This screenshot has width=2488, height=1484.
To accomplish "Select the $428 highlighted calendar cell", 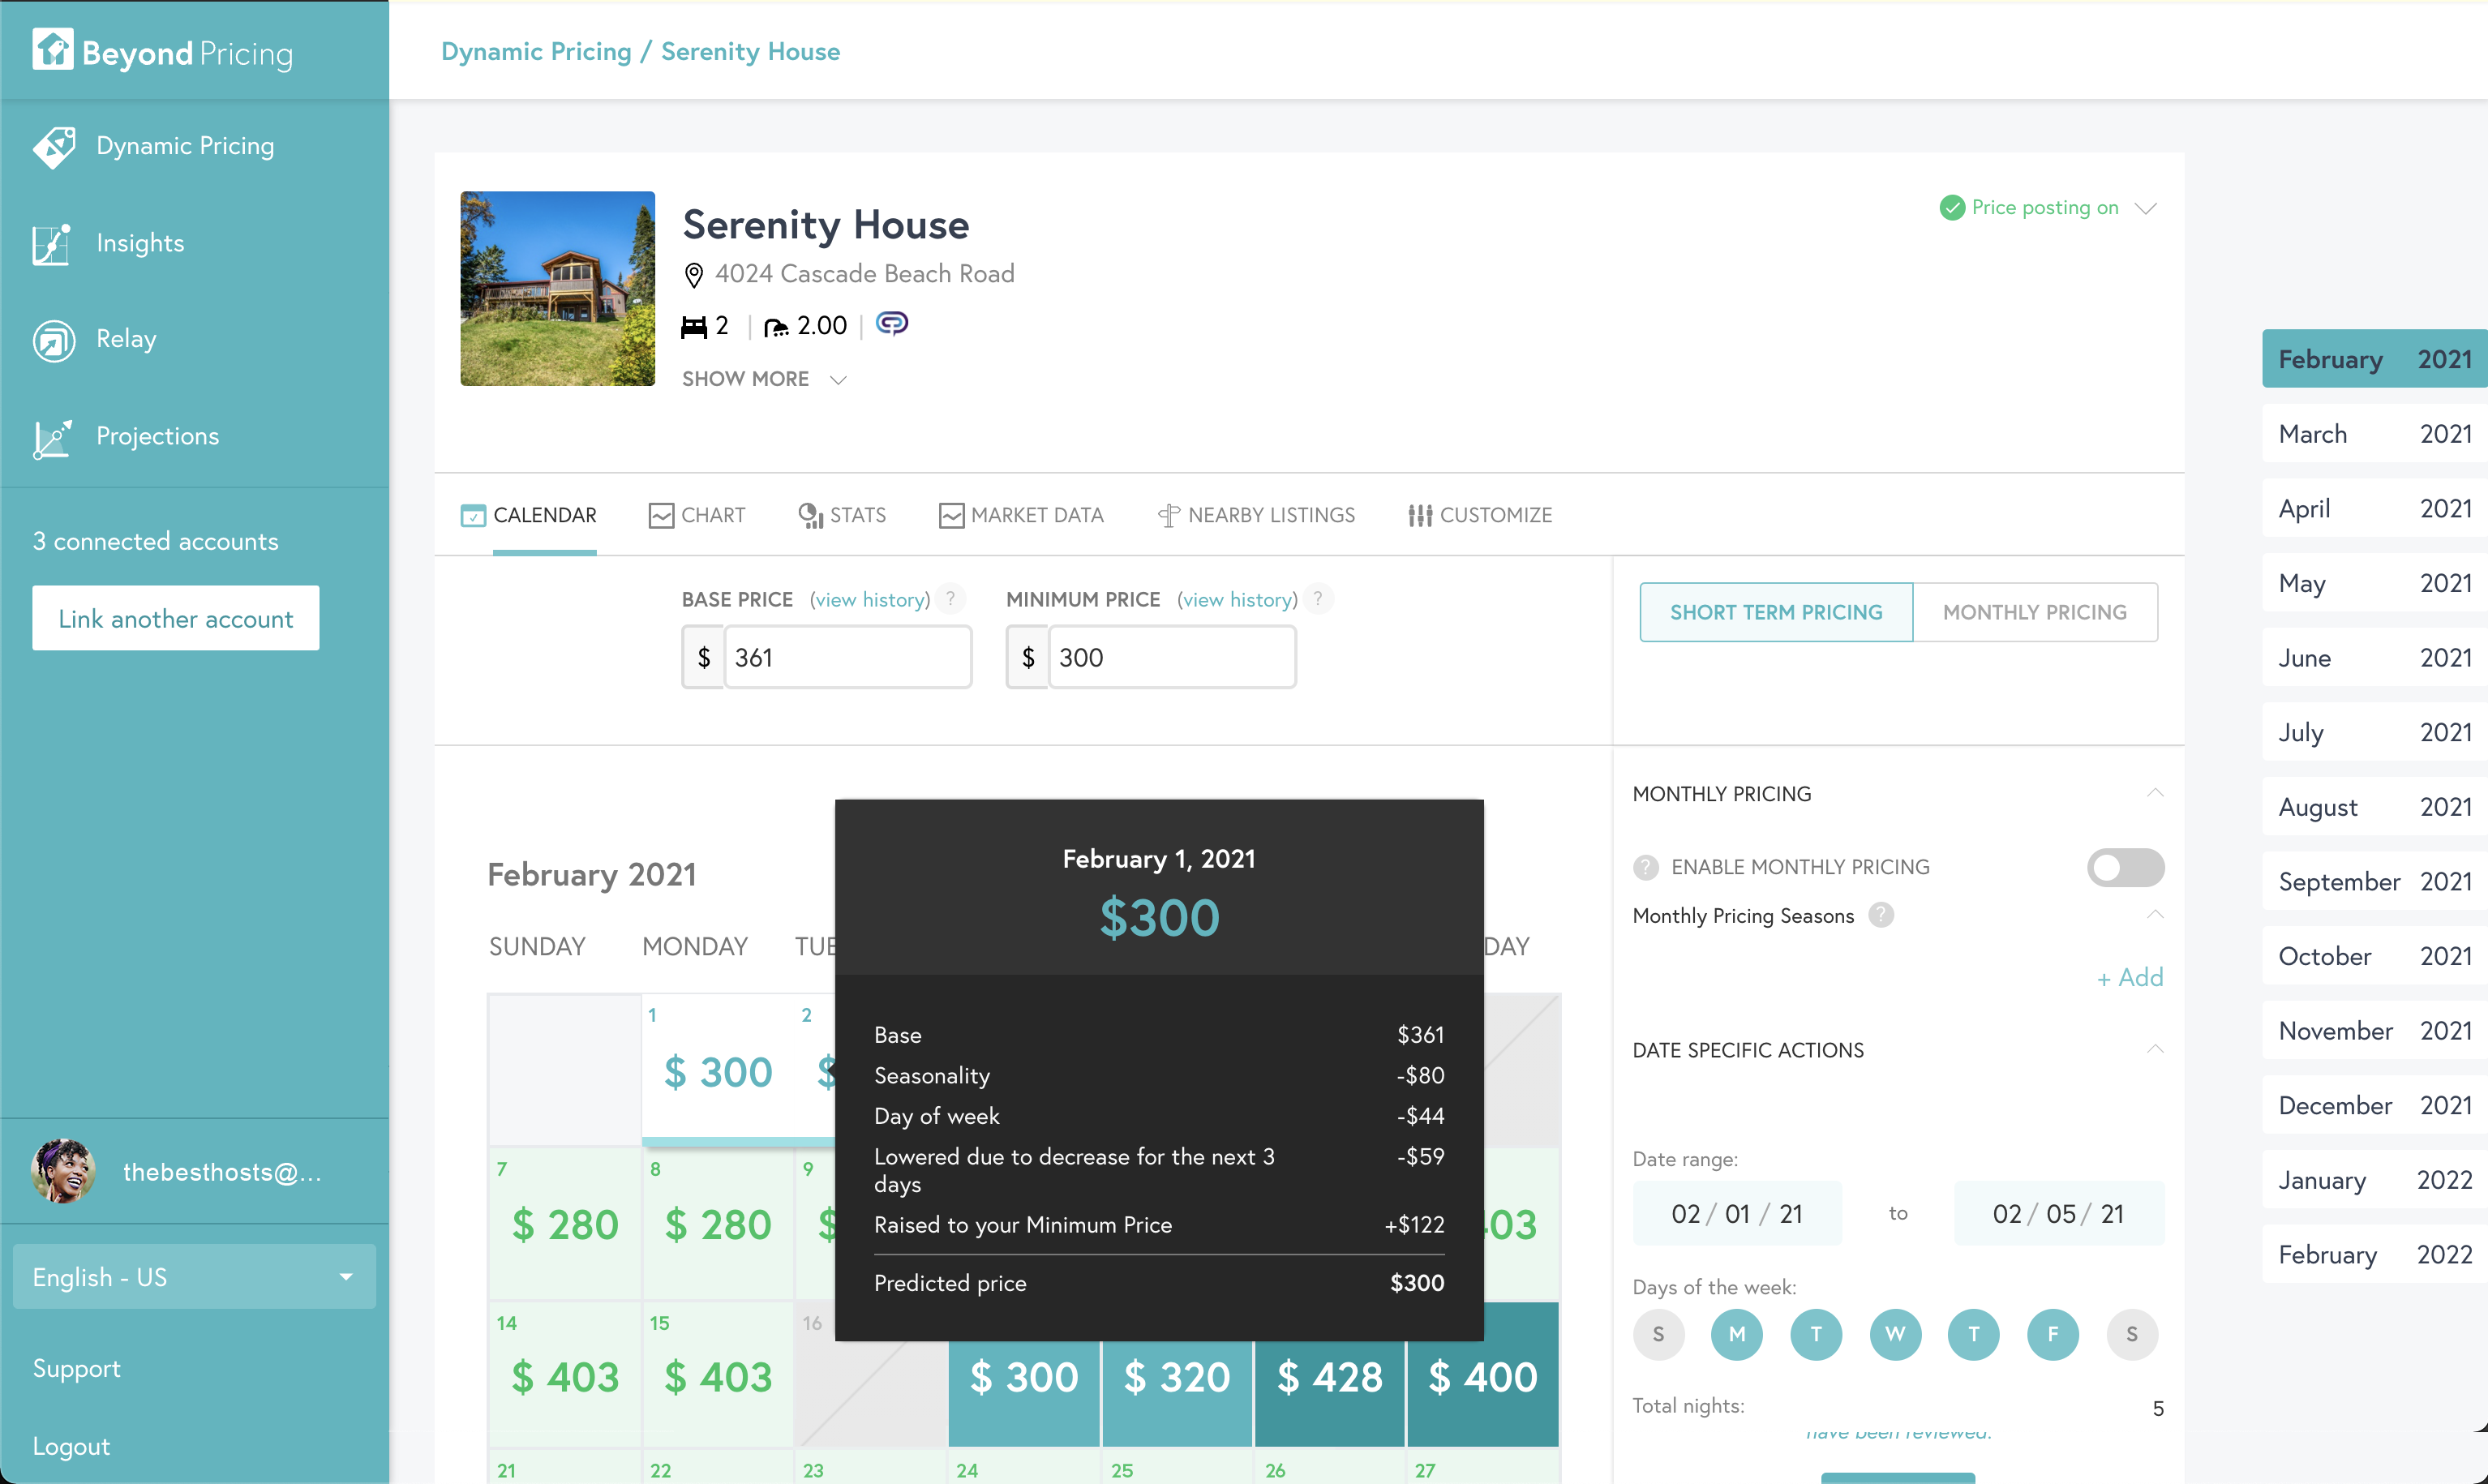I will point(1329,1375).
